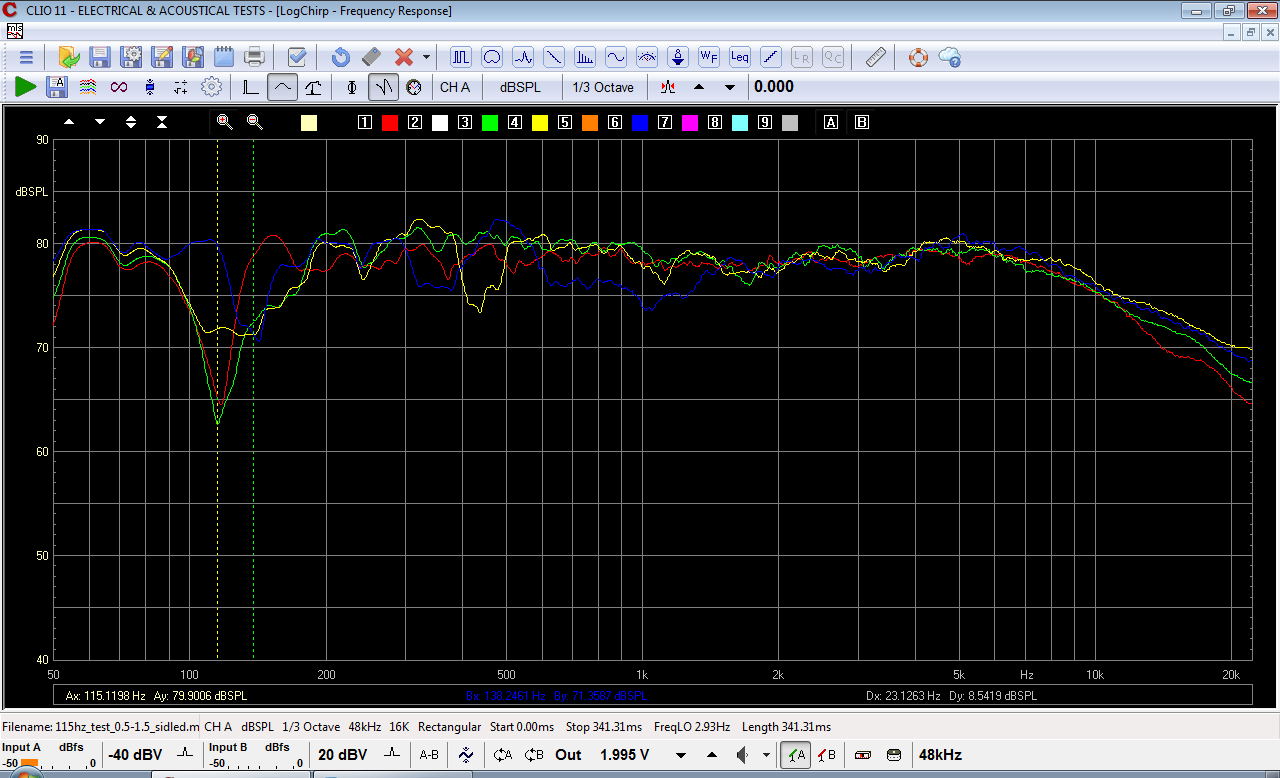The width and height of the screenshot is (1280, 778).
Task: Start measurement with green Go button
Action: [26, 87]
